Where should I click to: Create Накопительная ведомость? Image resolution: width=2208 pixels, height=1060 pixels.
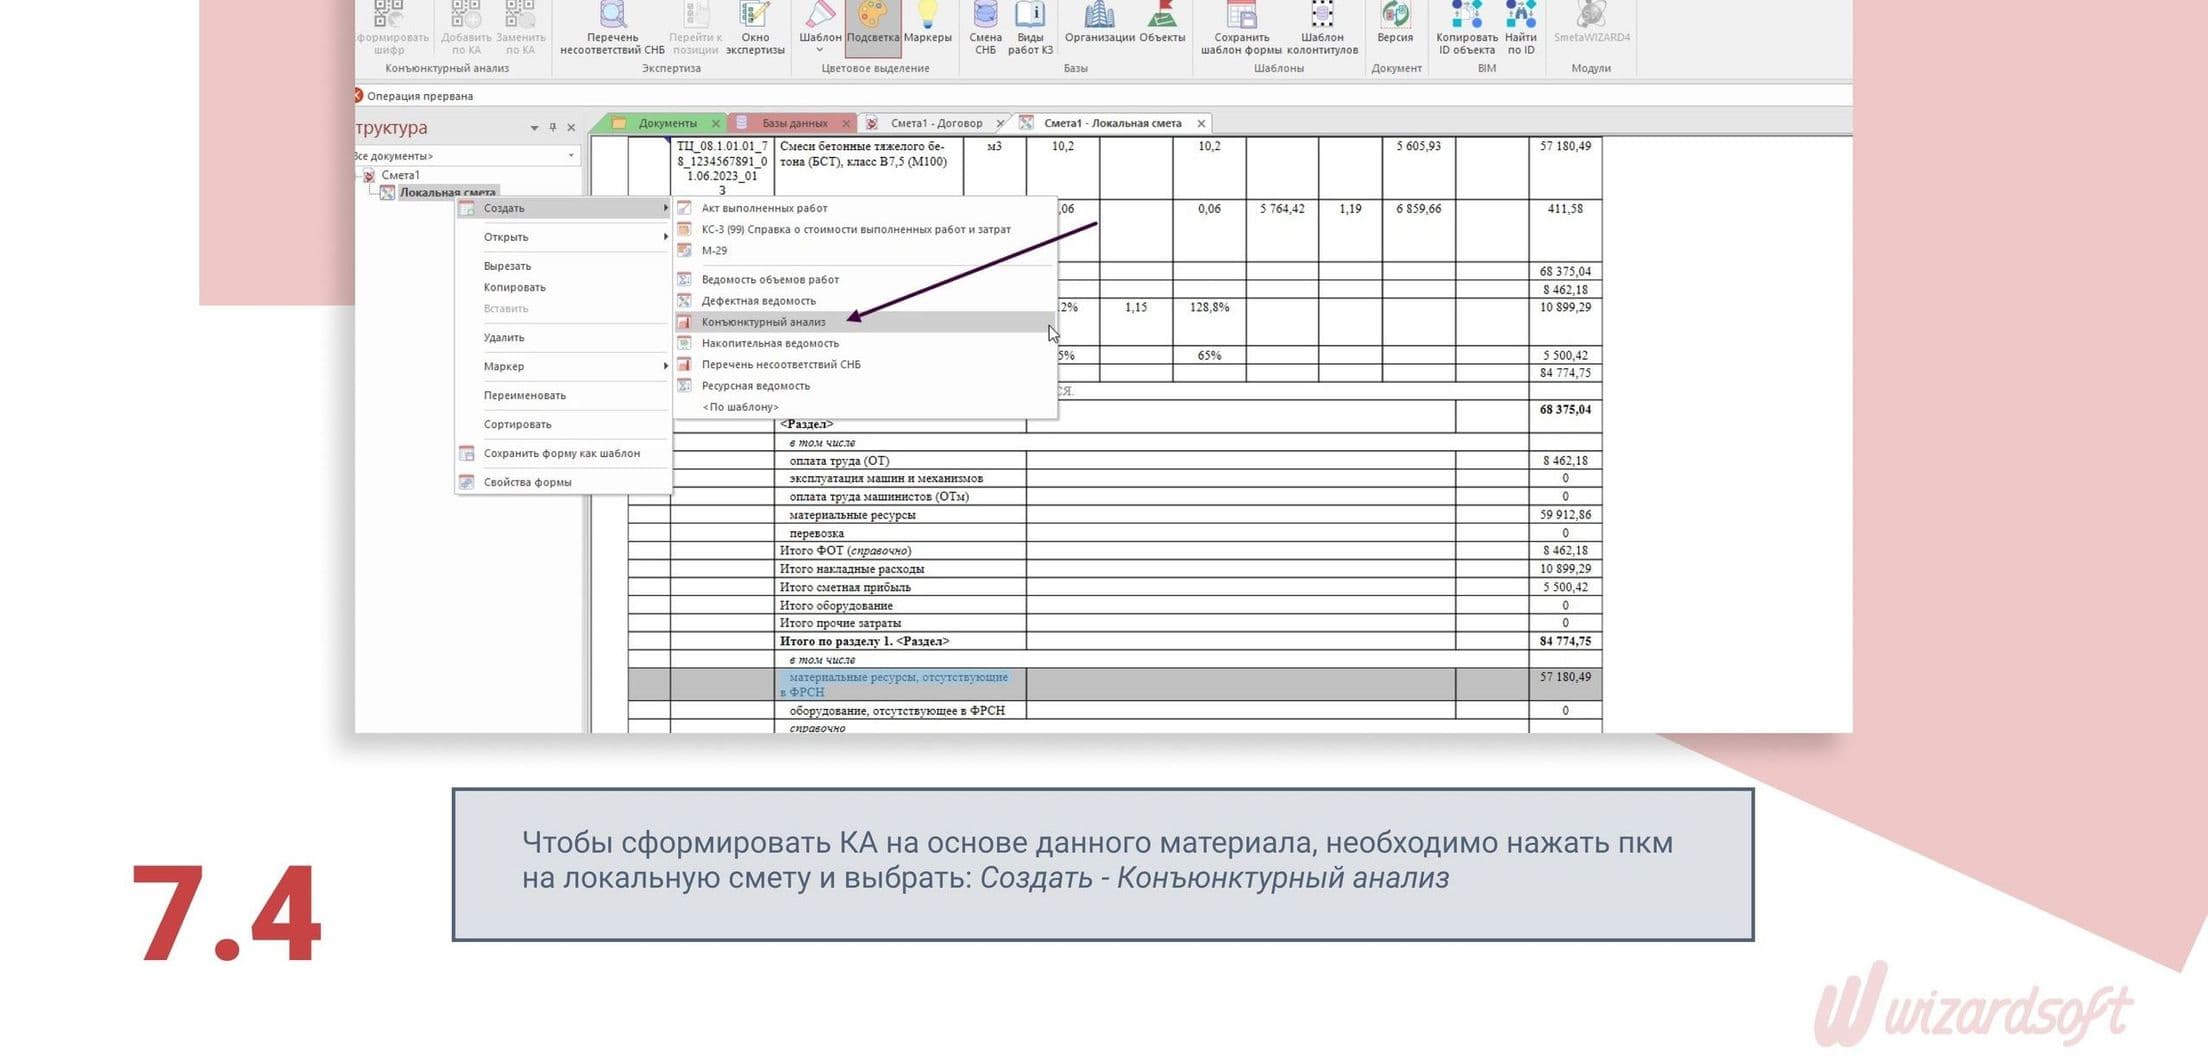tap(770, 343)
